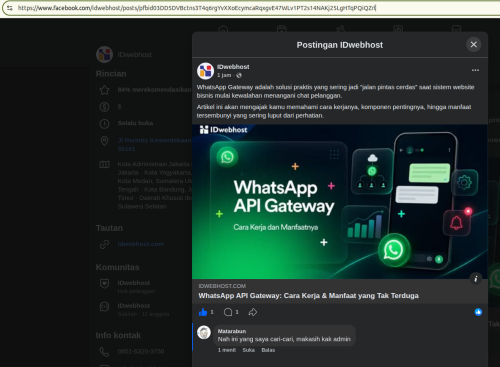Open site information icon in address bar
Image resolution: width=500 pixels, height=367 pixels.
[10, 8]
